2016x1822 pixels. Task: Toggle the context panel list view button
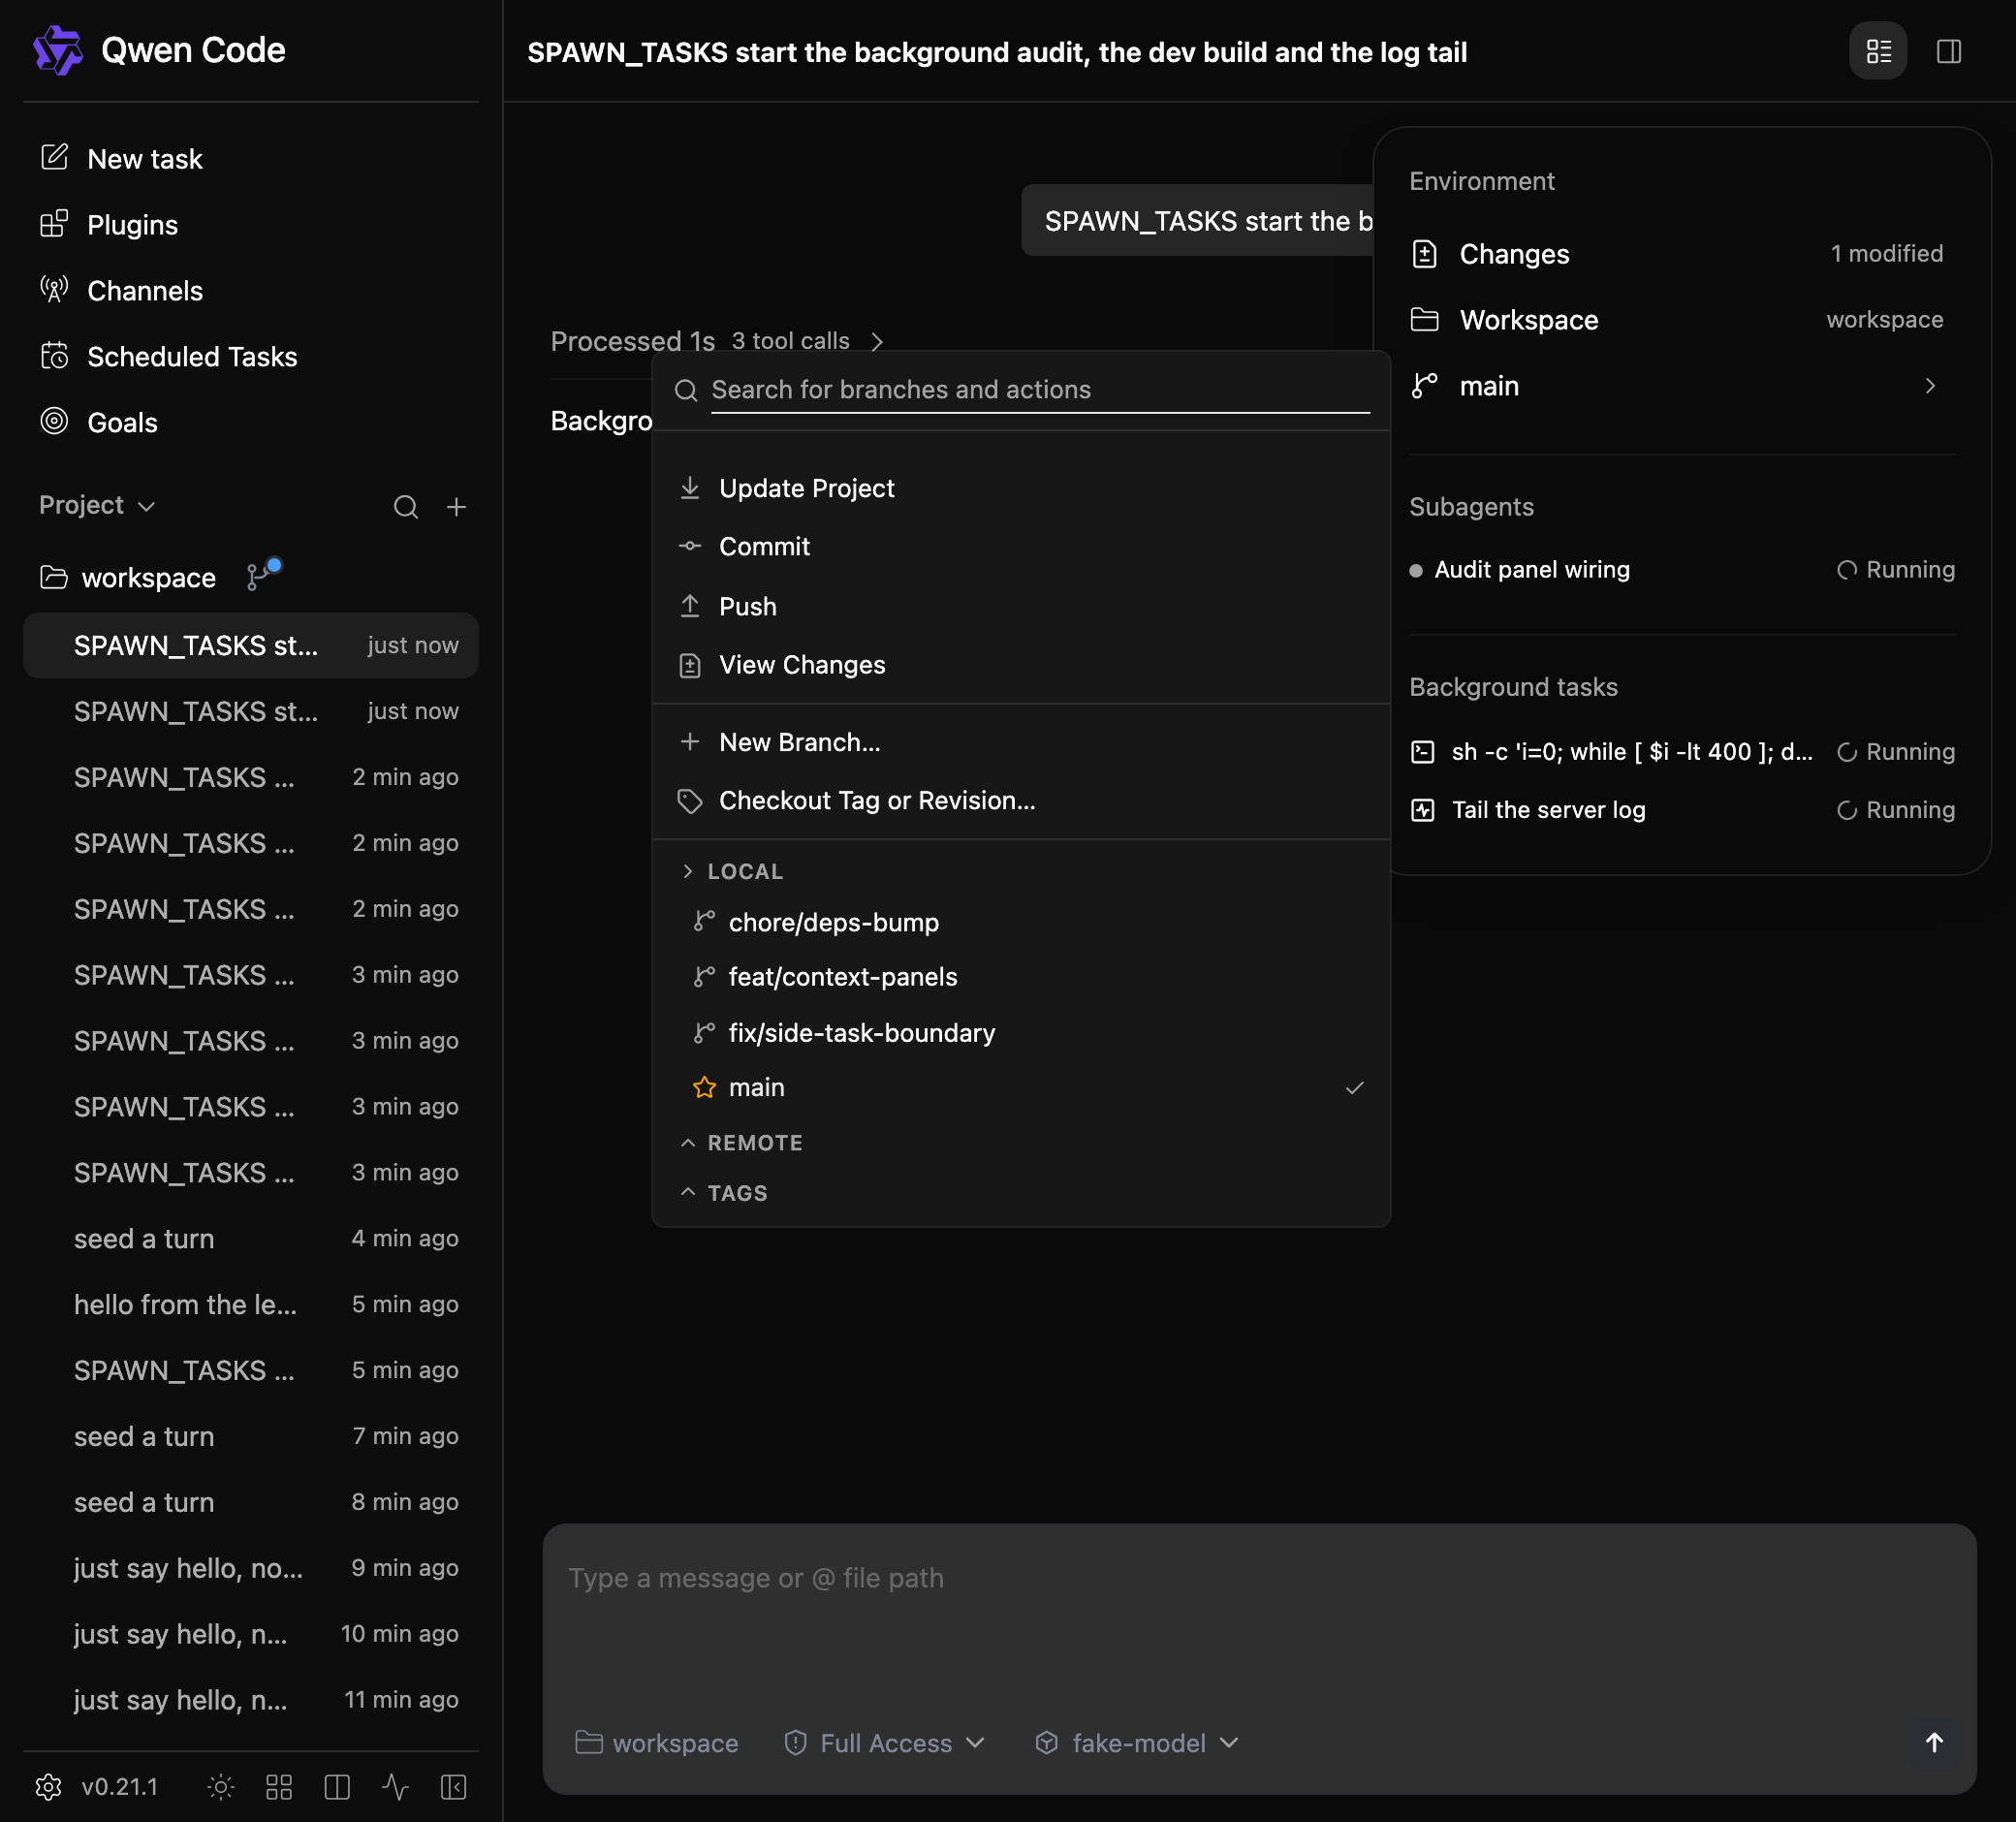pos(1878,51)
